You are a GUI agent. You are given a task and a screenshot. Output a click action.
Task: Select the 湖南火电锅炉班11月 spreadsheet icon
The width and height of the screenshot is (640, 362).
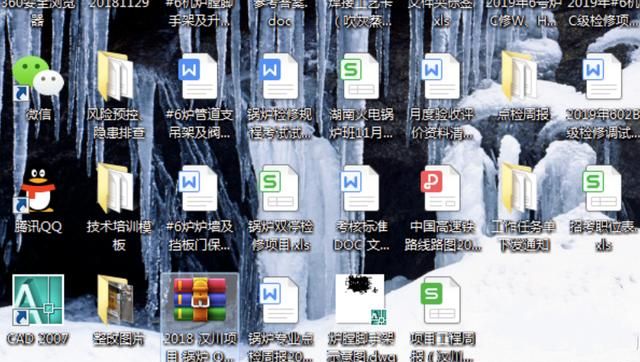click(360, 77)
